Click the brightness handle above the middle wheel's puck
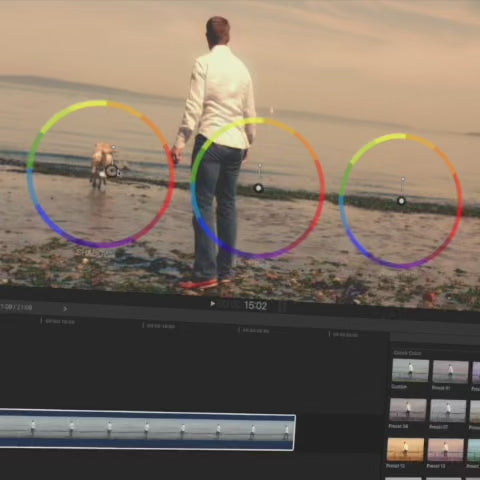This screenshot has height=480, width=480. tap(260, 165)
